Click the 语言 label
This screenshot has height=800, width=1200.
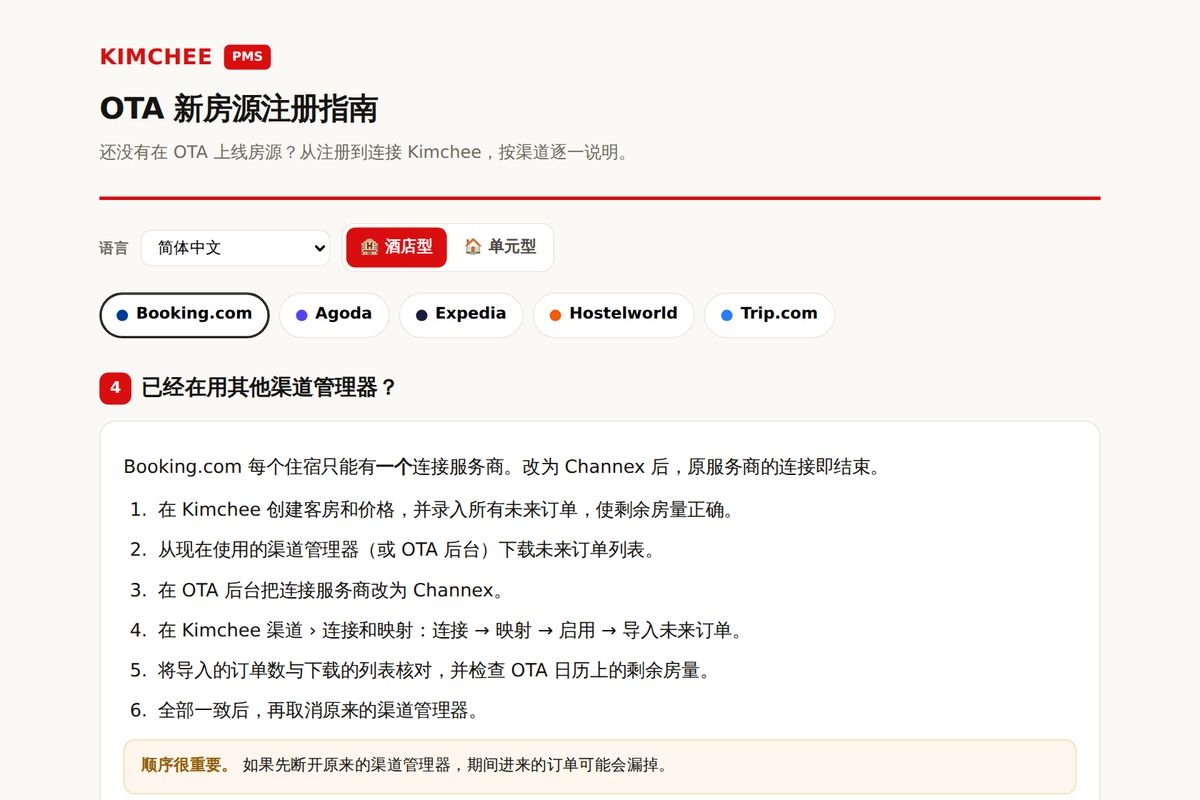point(114,248)
